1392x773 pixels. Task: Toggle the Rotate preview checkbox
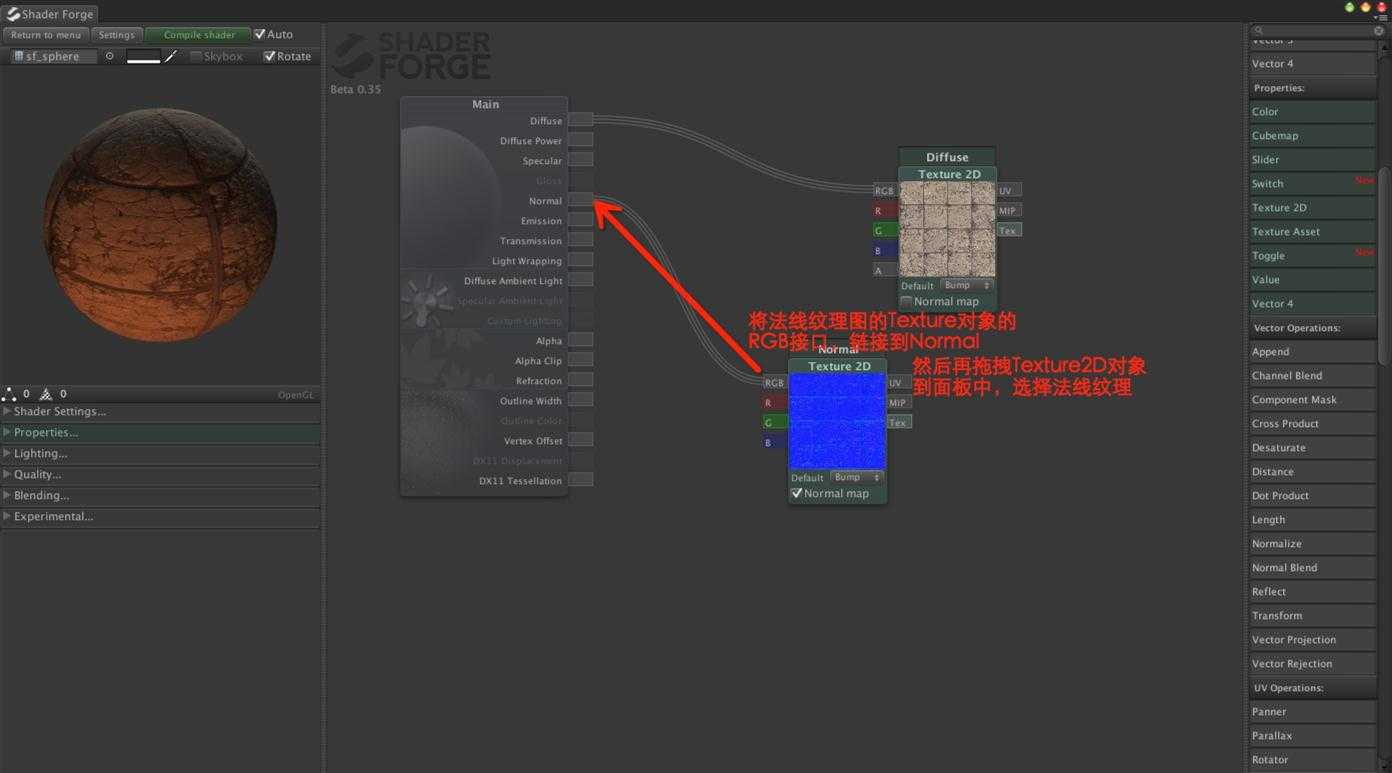point(269,57)
